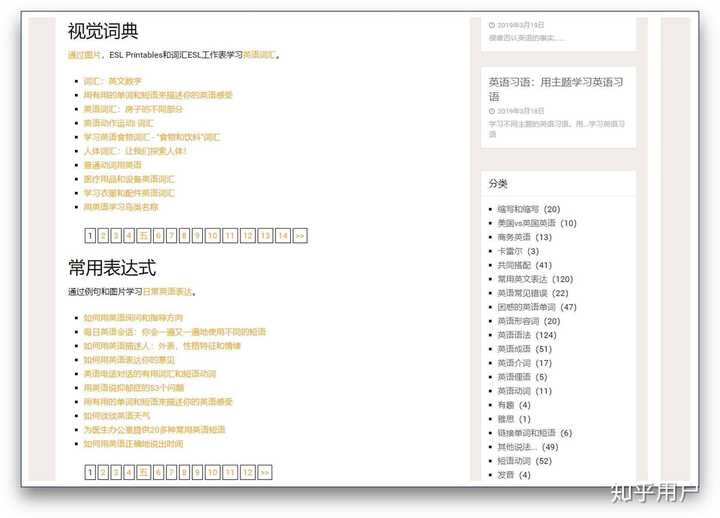Open 用英语学习鸟类名称 link
The image size is (720, 518).
tap(121, 207)
